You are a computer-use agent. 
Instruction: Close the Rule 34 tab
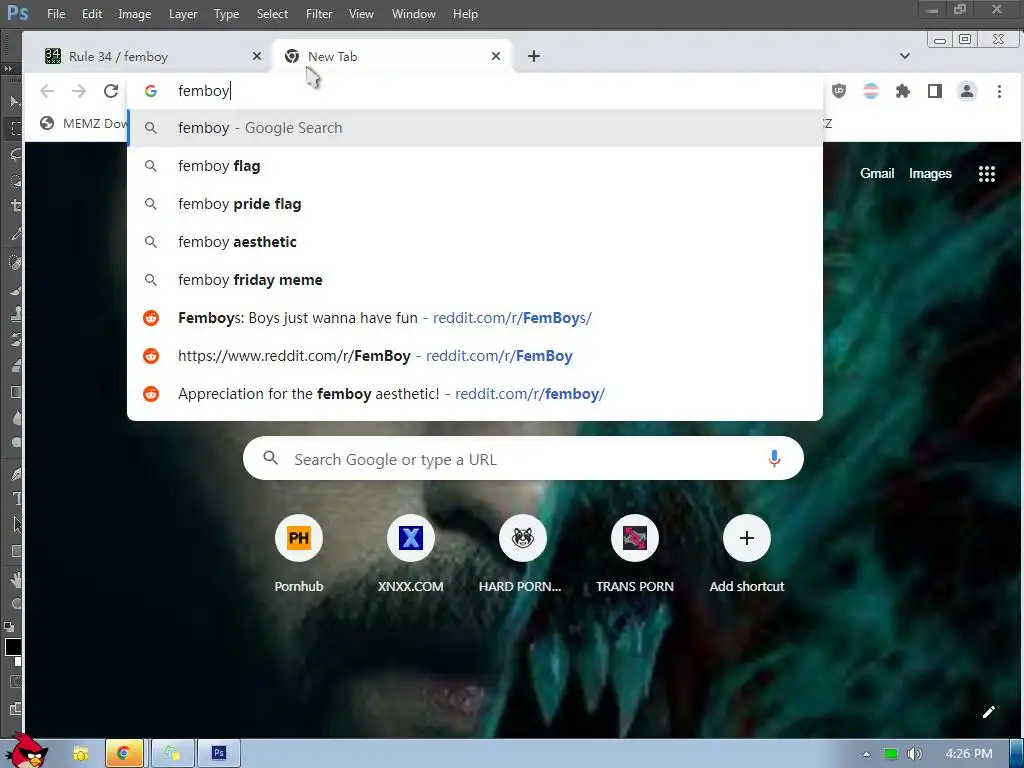click(x=257, y=56)
